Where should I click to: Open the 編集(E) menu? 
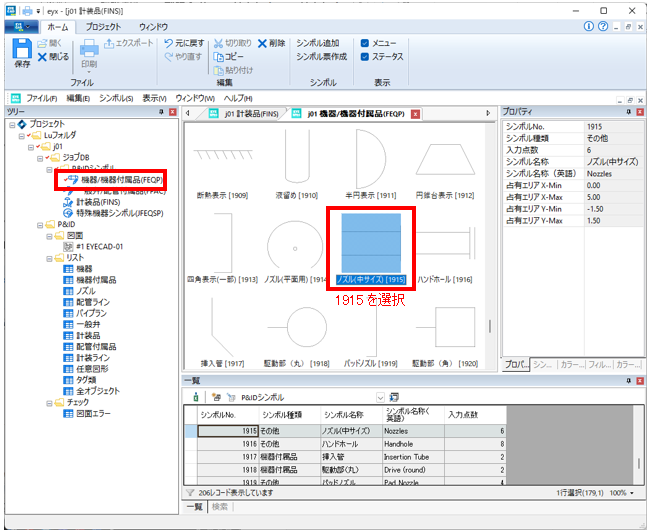point(78,99)
